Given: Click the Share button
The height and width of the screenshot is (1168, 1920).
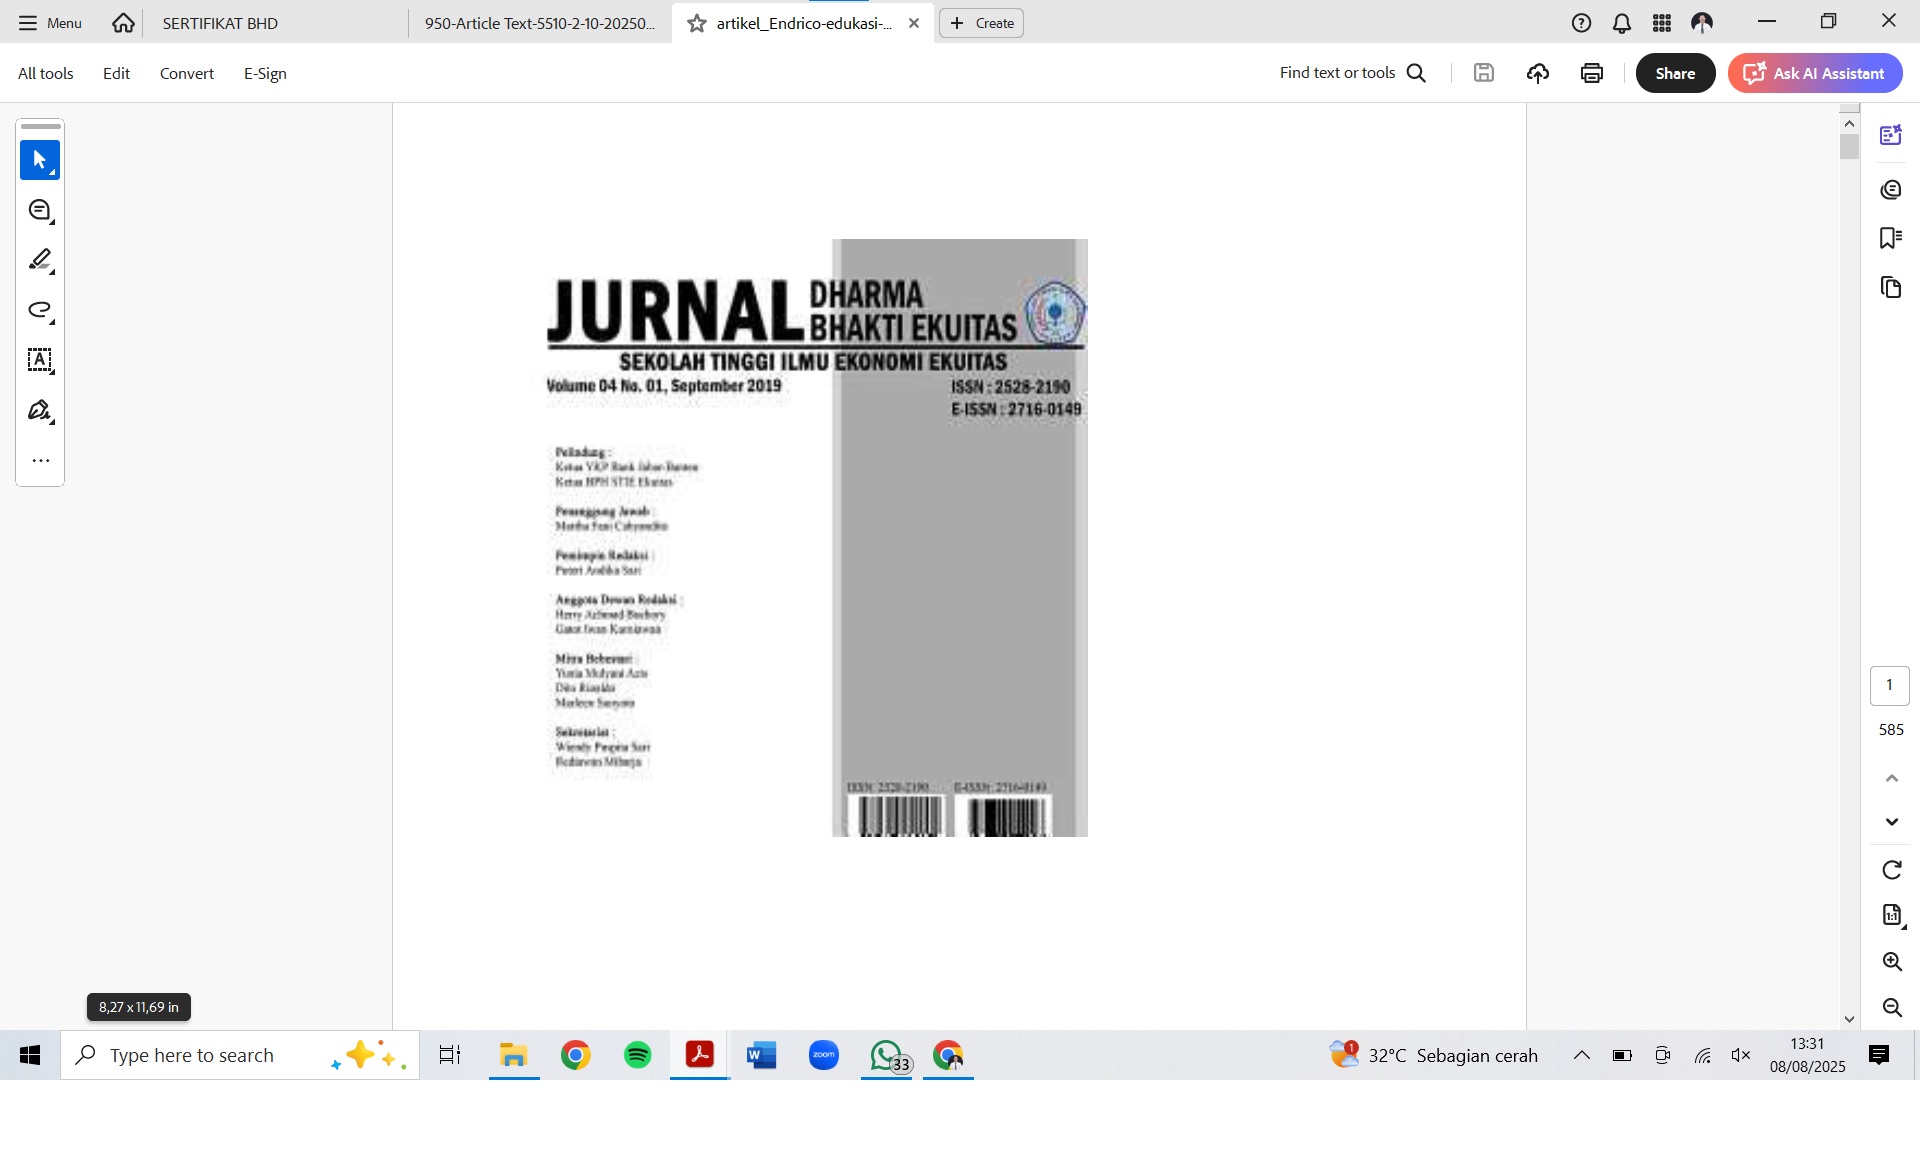Looking at the screenshot, I should pyautogui.click(x=1675, y=73).
